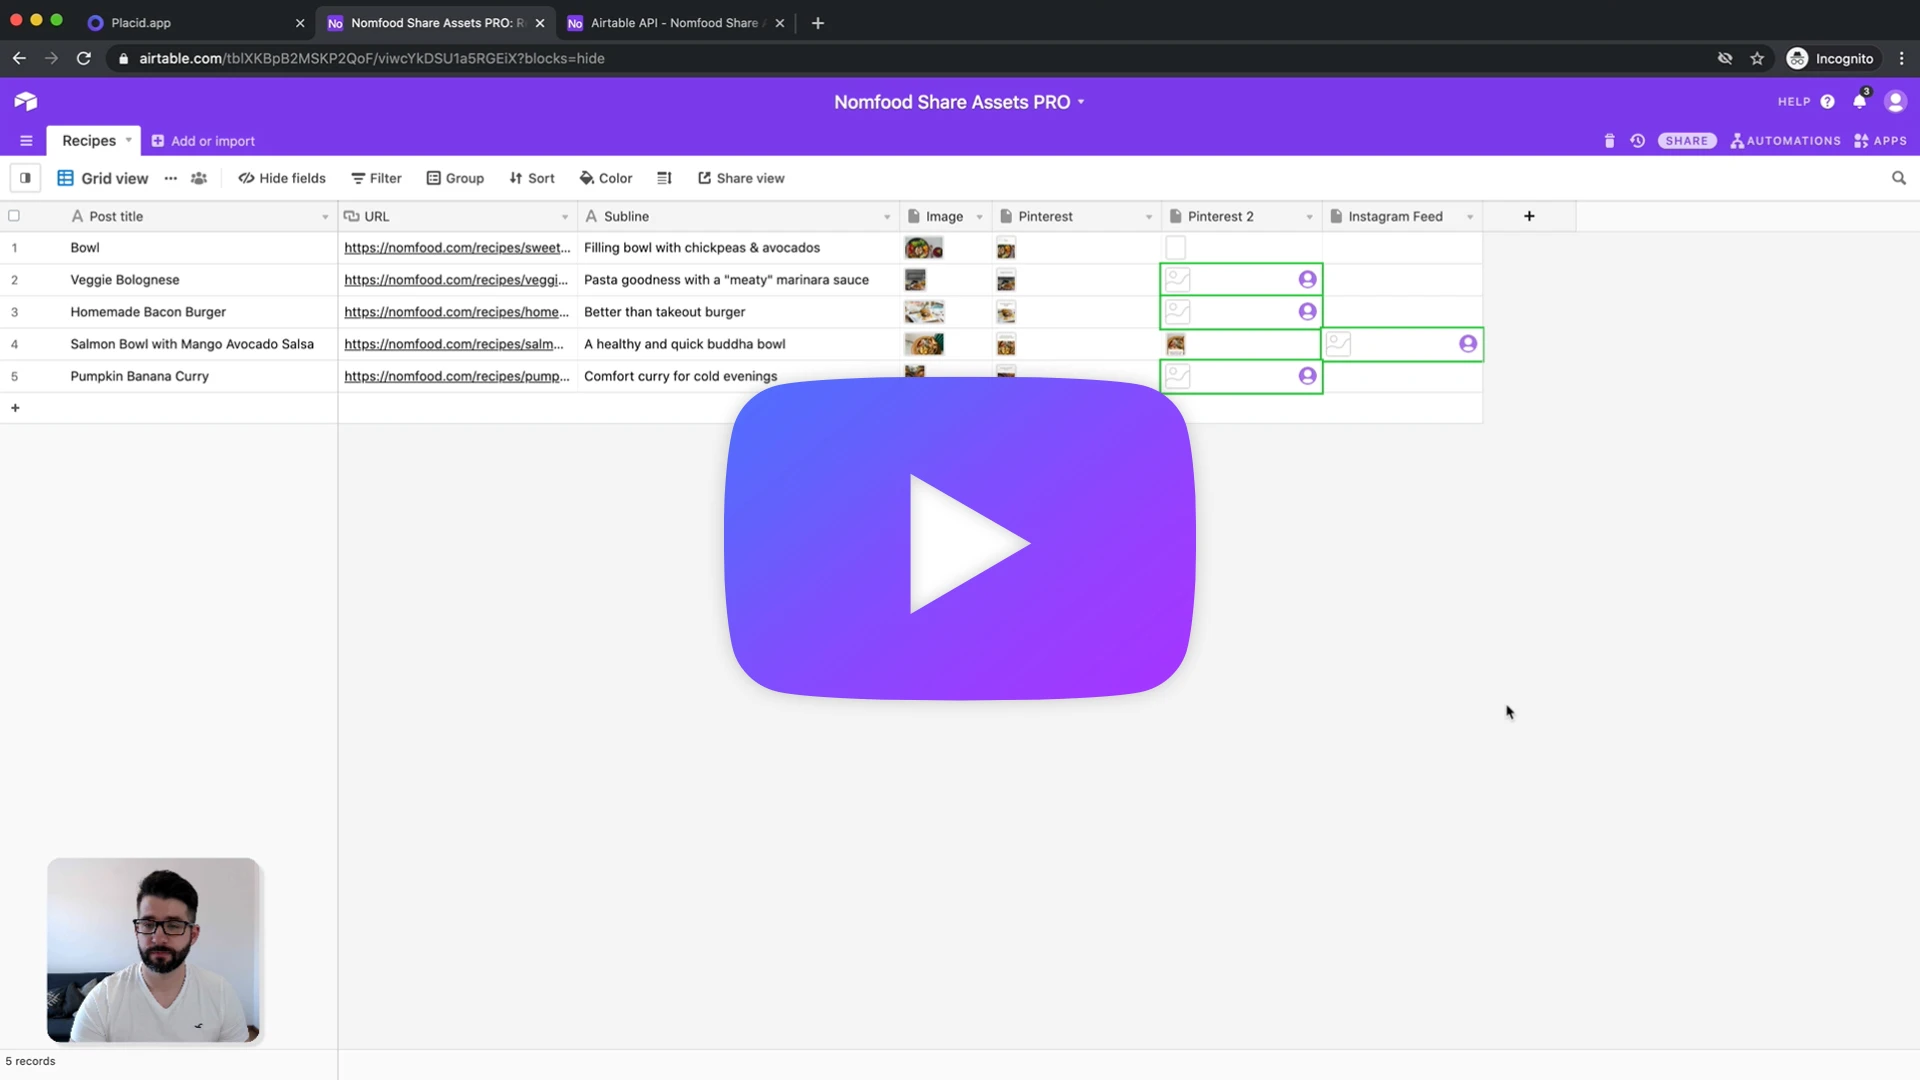Select the Nomfood Share Assets PRO browser tab
Screen dimensions: 1920x1080
click(x=436, y=23)
